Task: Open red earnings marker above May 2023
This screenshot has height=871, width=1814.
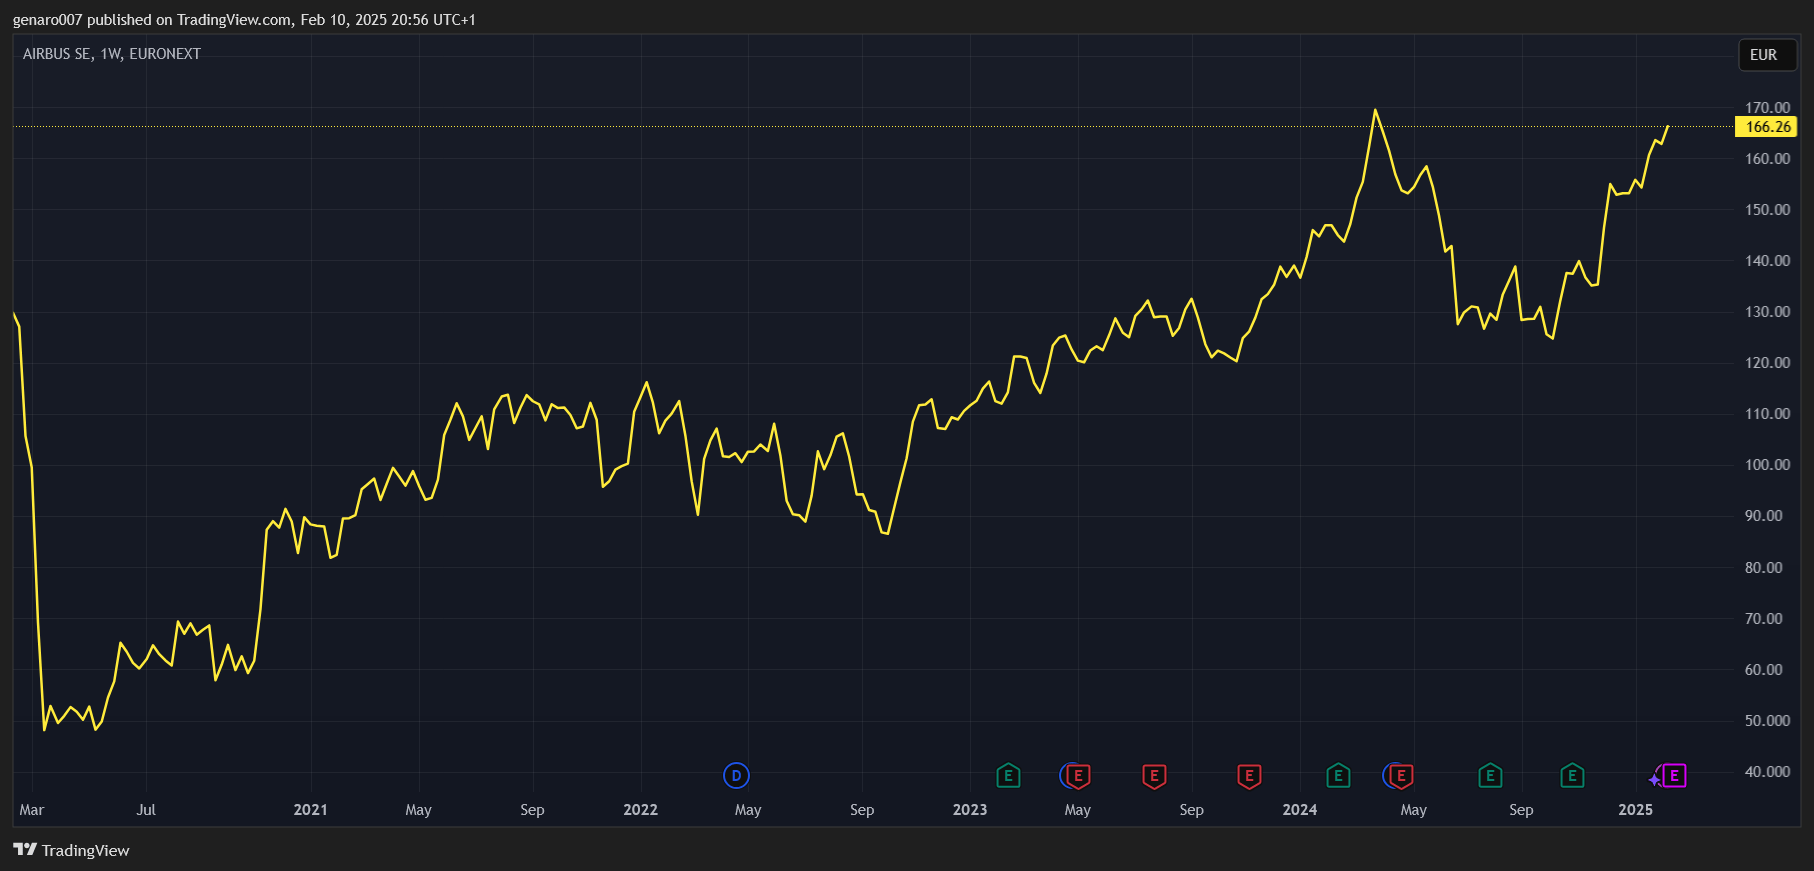Action: 1078,776
